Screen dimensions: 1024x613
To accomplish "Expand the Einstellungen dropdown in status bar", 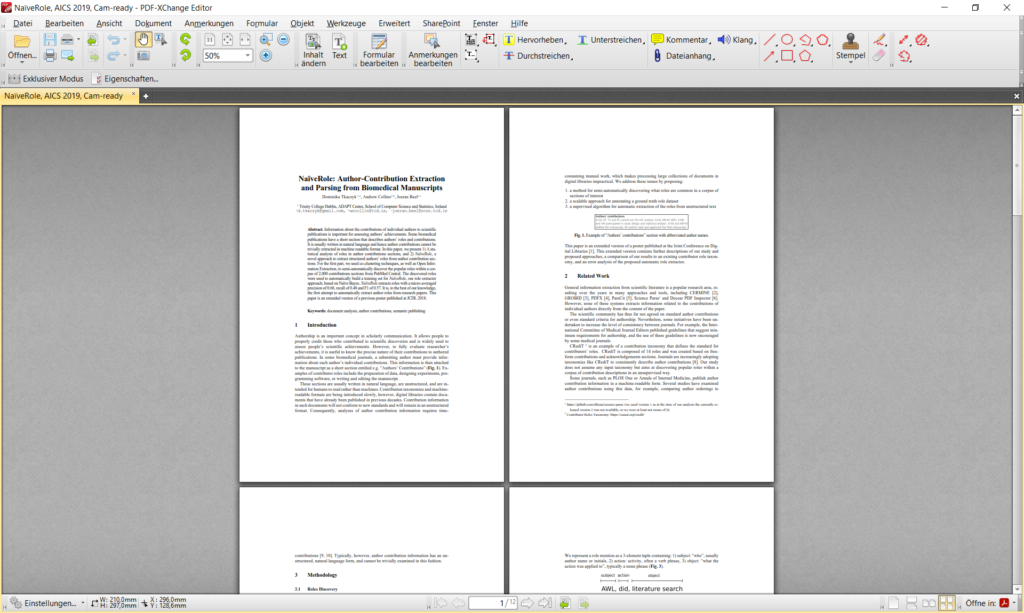I will pos(82,603).
